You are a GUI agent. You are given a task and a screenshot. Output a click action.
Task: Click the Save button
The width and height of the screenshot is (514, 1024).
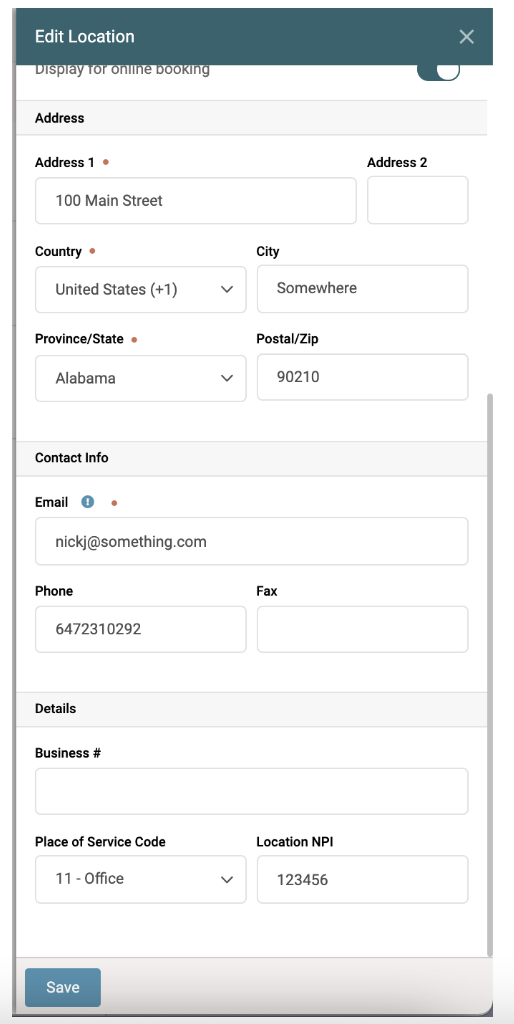coord(63,987)
